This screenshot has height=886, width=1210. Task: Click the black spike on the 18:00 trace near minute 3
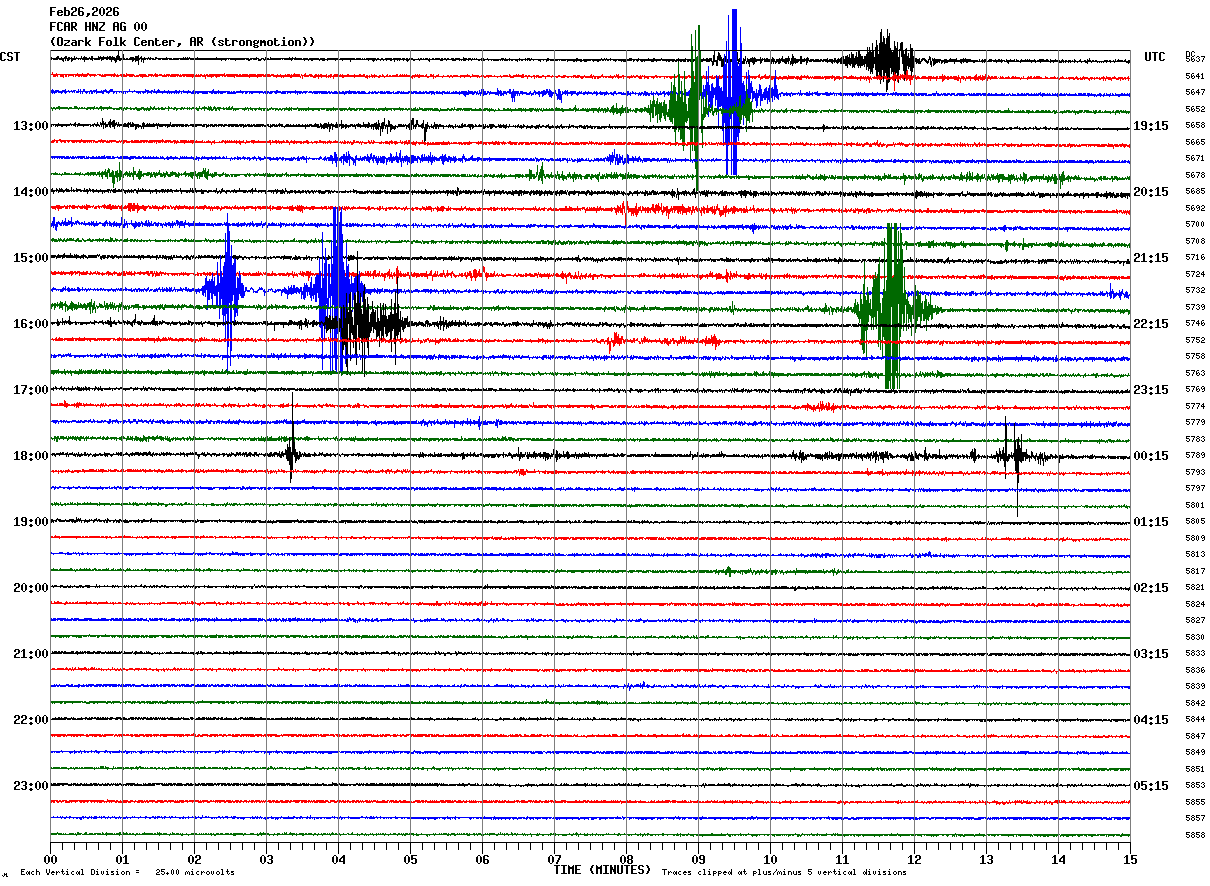point(291,455)
